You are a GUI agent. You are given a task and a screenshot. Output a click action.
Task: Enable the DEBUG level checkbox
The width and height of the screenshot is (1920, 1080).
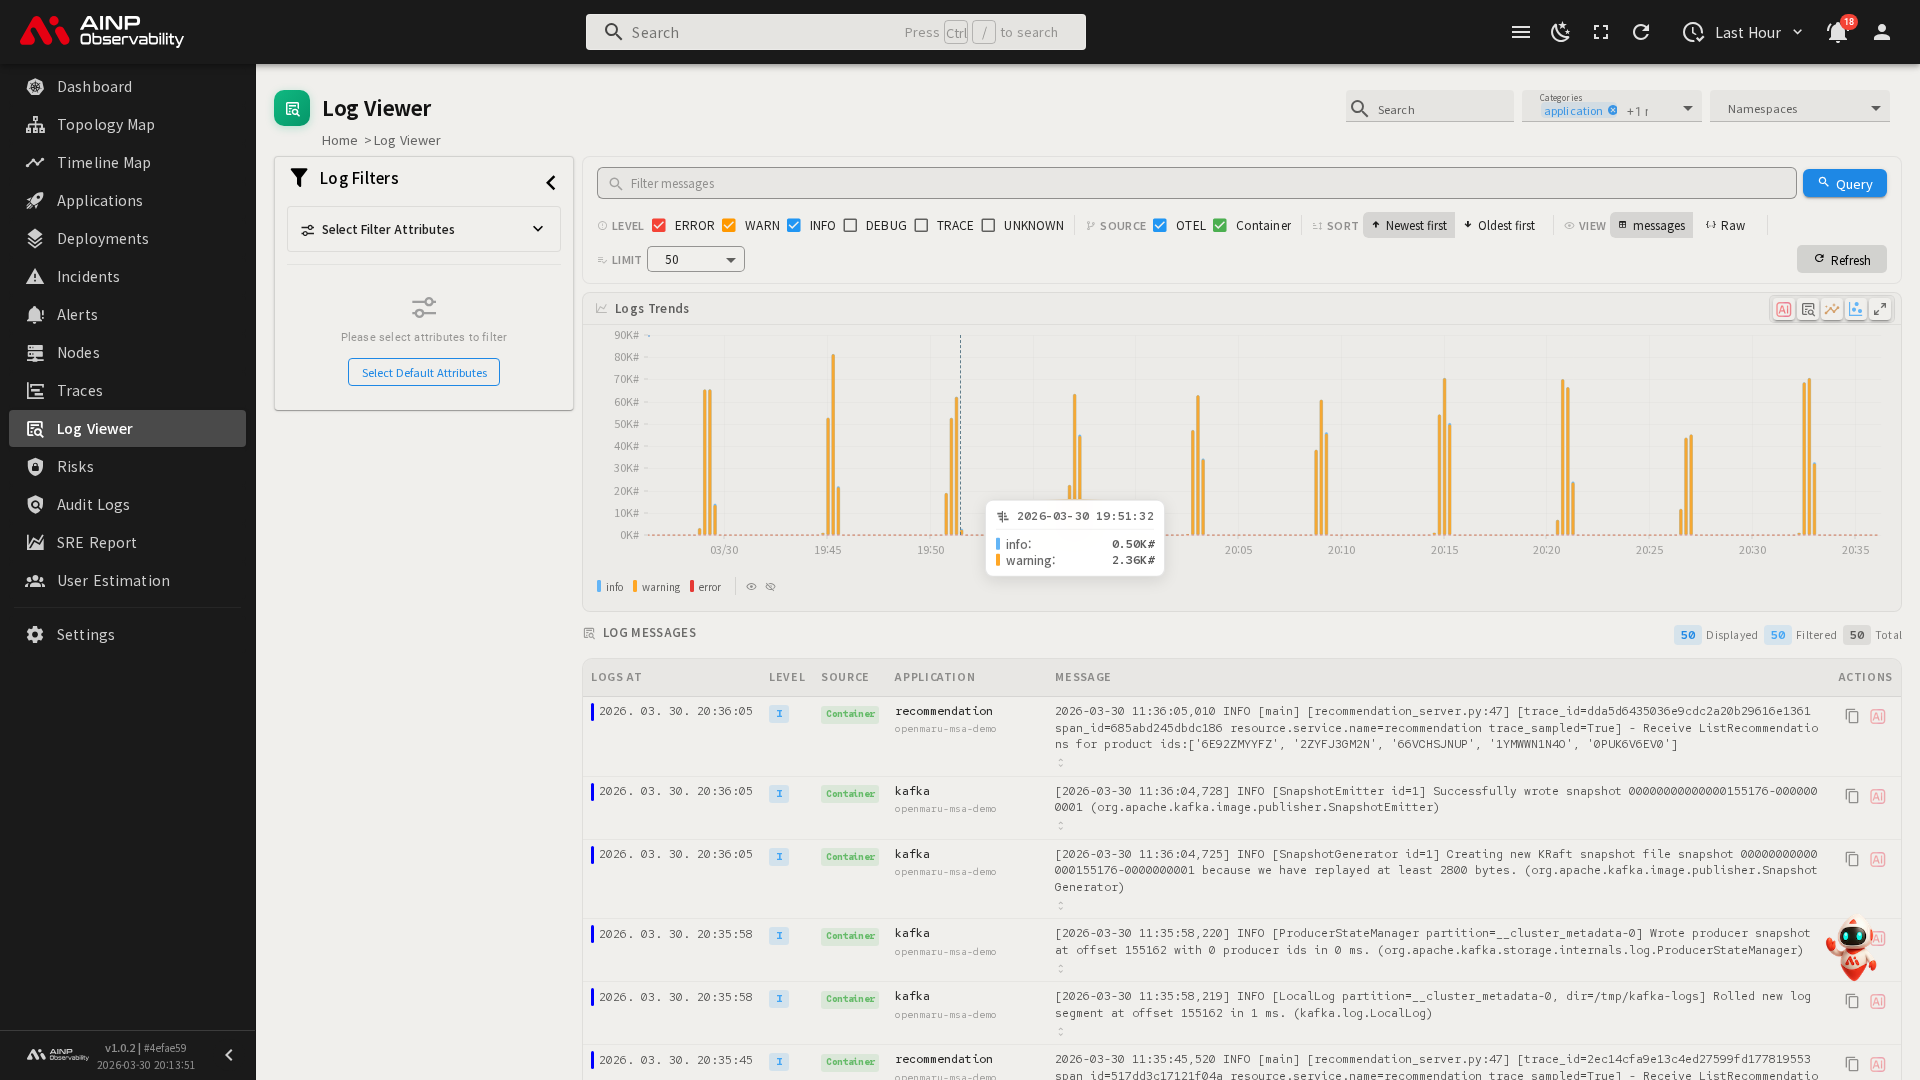click(x=851, y=226)
